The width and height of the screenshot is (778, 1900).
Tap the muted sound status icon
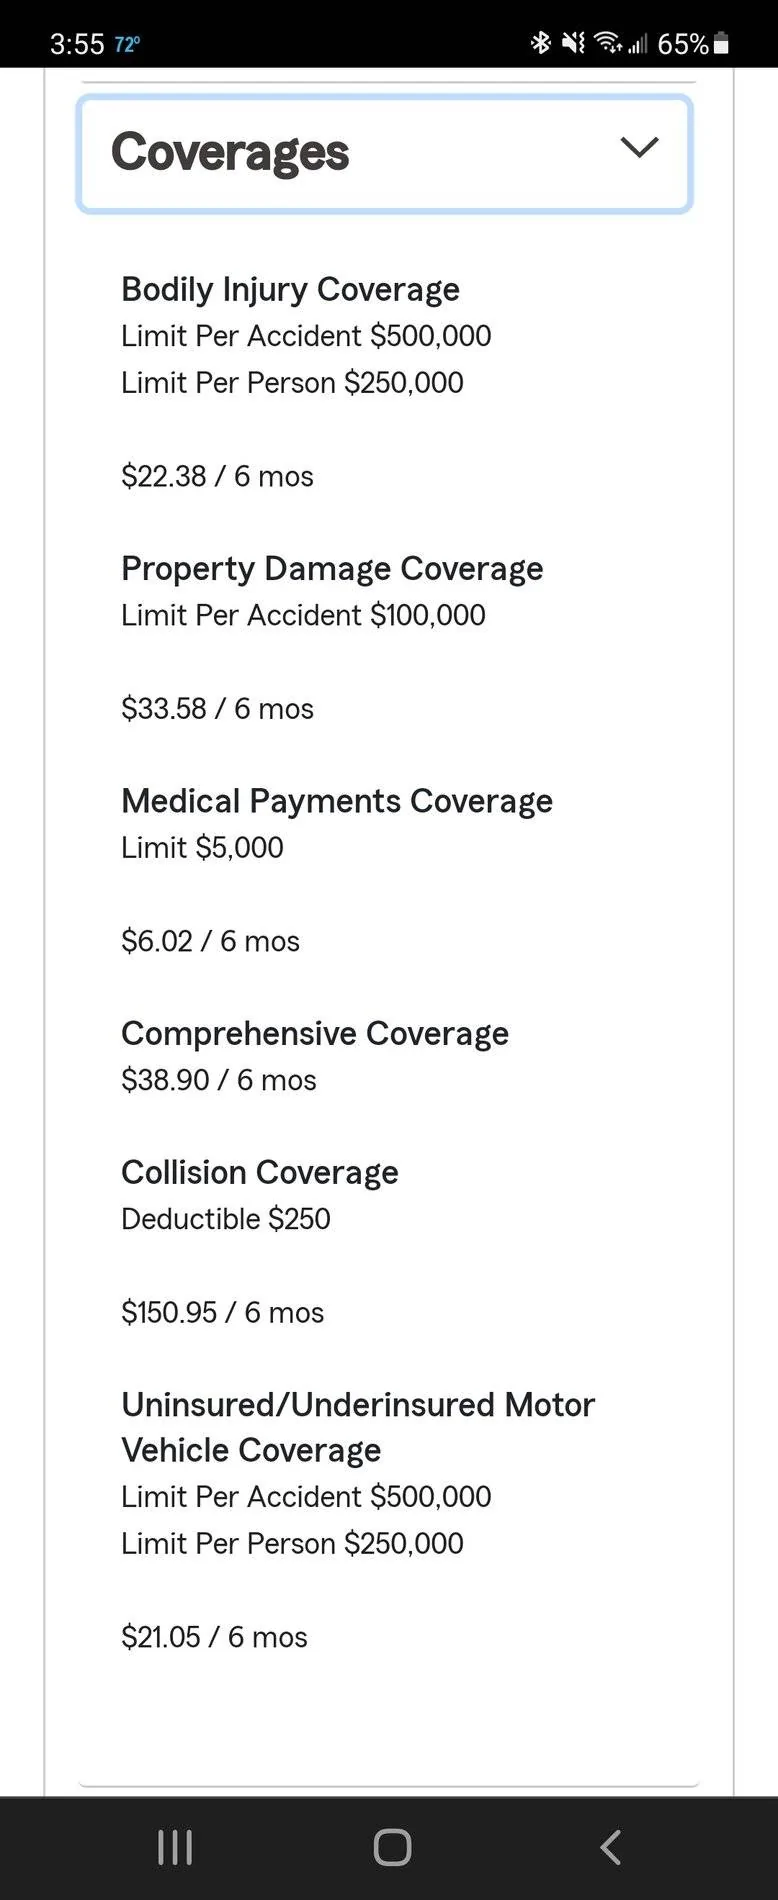[x=573, y=43]
